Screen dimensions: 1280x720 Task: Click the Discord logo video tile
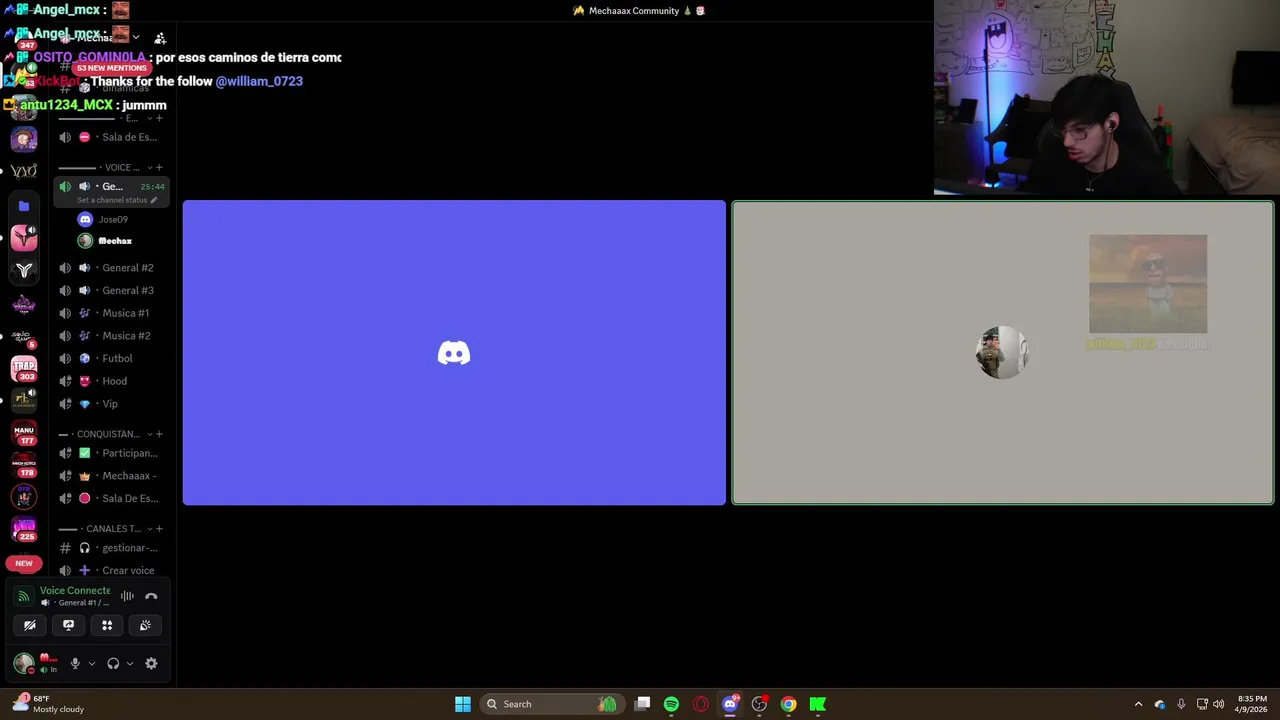tap(454, 353)
